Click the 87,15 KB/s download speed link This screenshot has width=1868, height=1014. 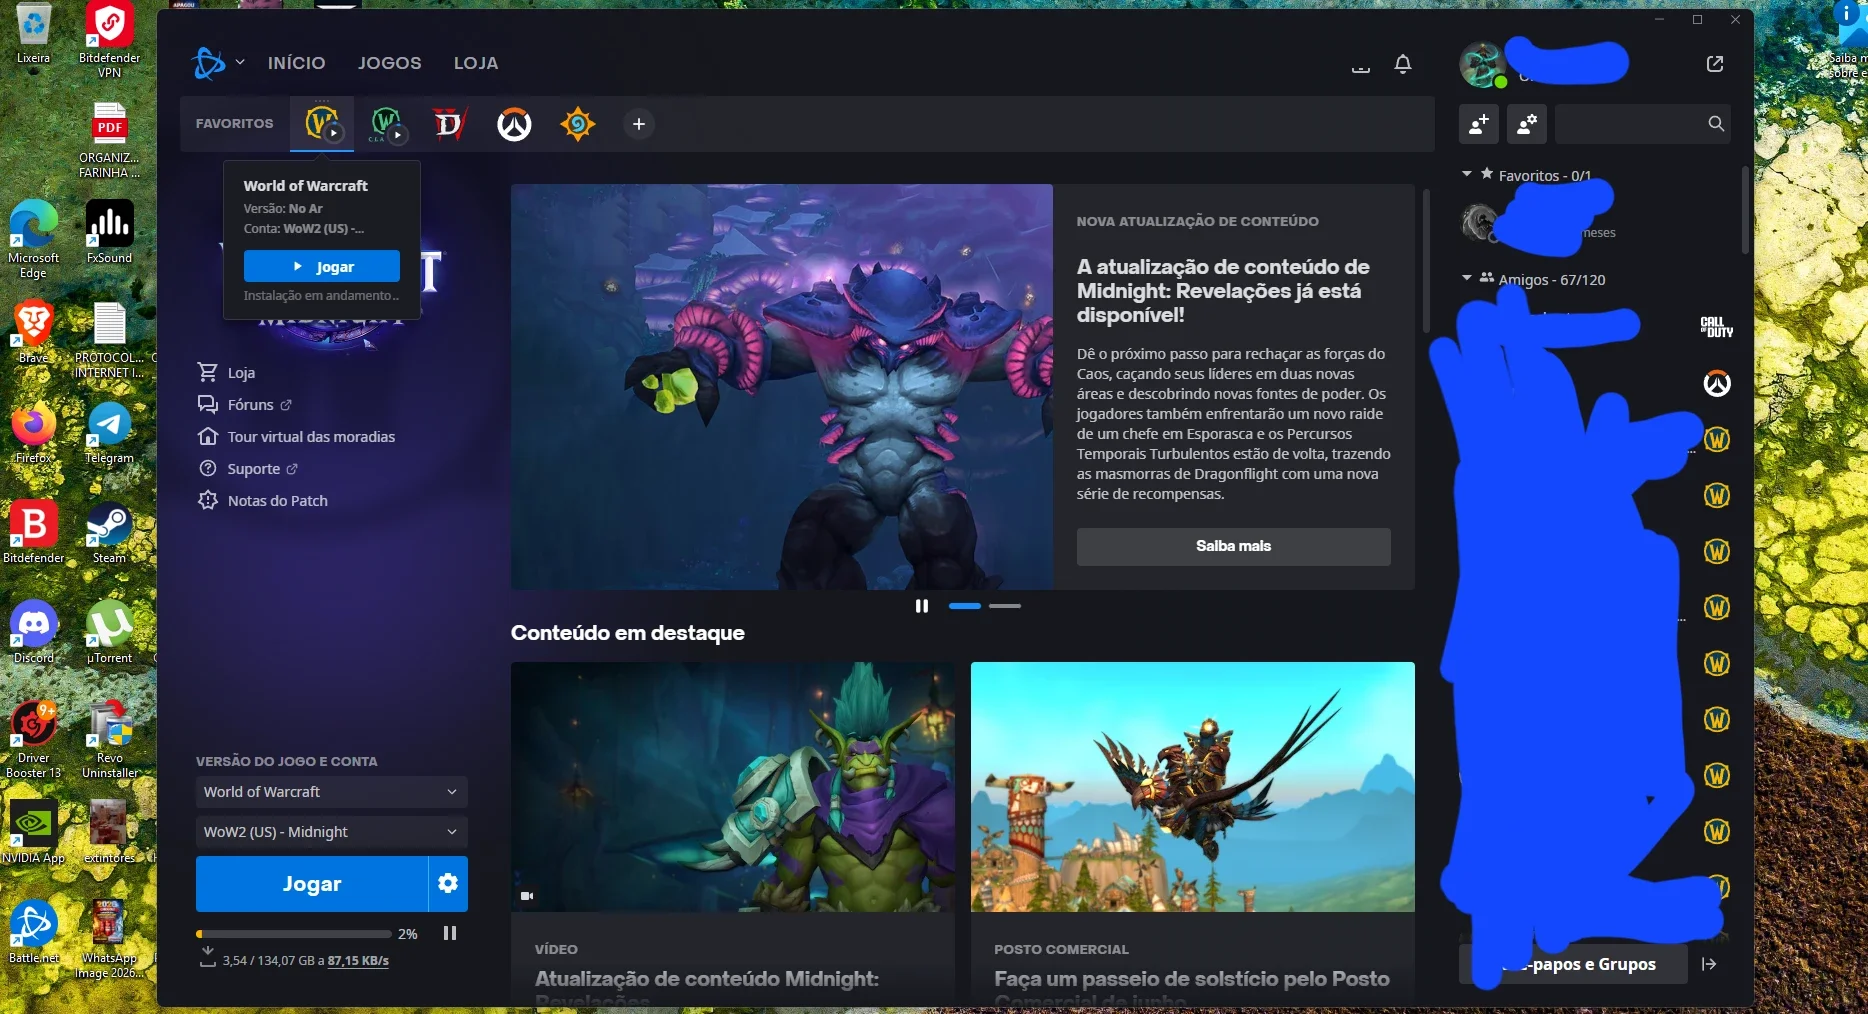coord(358,961)
